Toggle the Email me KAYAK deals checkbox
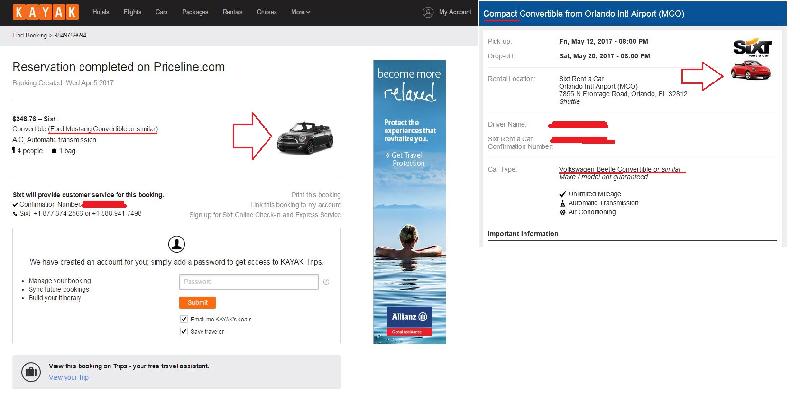 pos(184,319)
